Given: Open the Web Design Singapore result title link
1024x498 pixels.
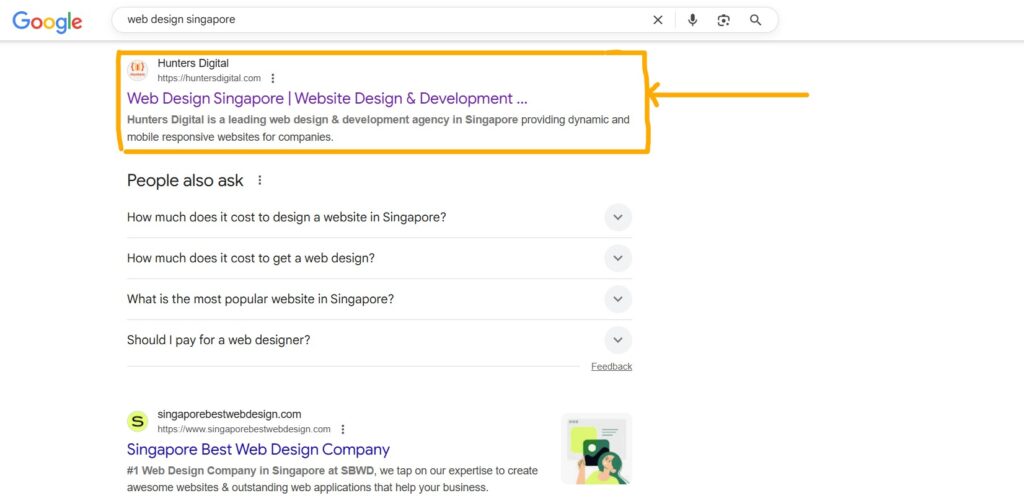Looking at the screenshot, I should tap(326, 98).
